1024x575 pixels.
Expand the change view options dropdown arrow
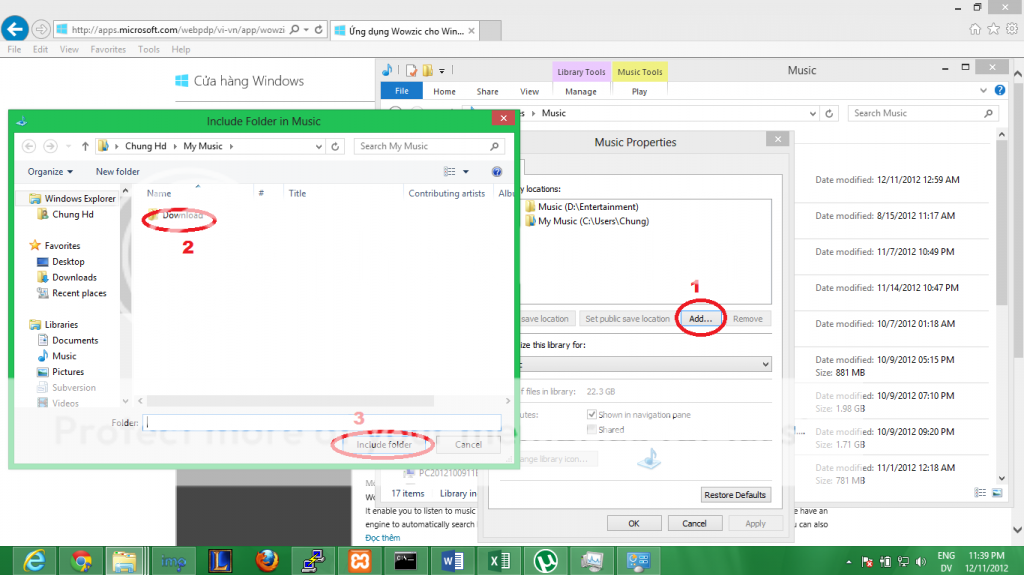coord(466,172)
